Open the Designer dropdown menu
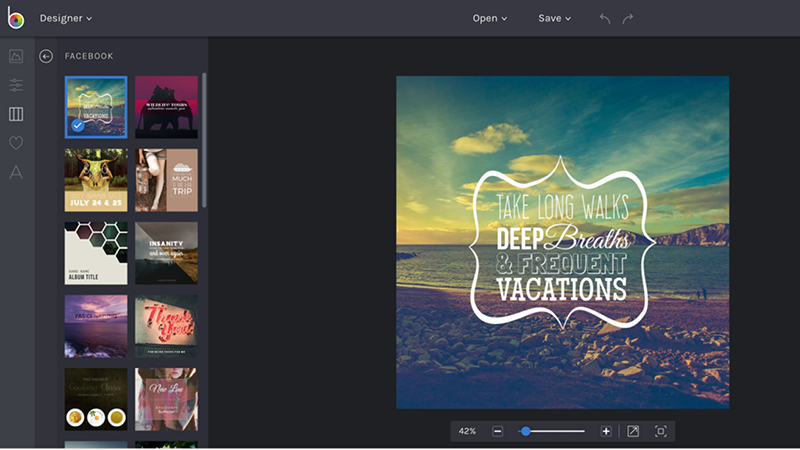 pyautogui.click(x=66, y=18)
